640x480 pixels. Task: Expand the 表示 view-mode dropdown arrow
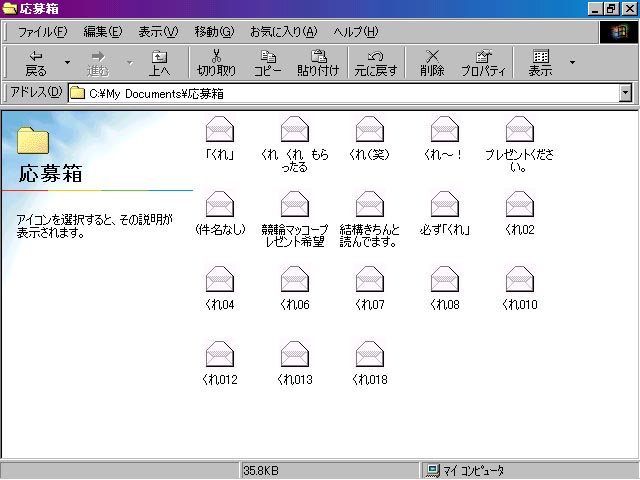click(x=572, y=63)
